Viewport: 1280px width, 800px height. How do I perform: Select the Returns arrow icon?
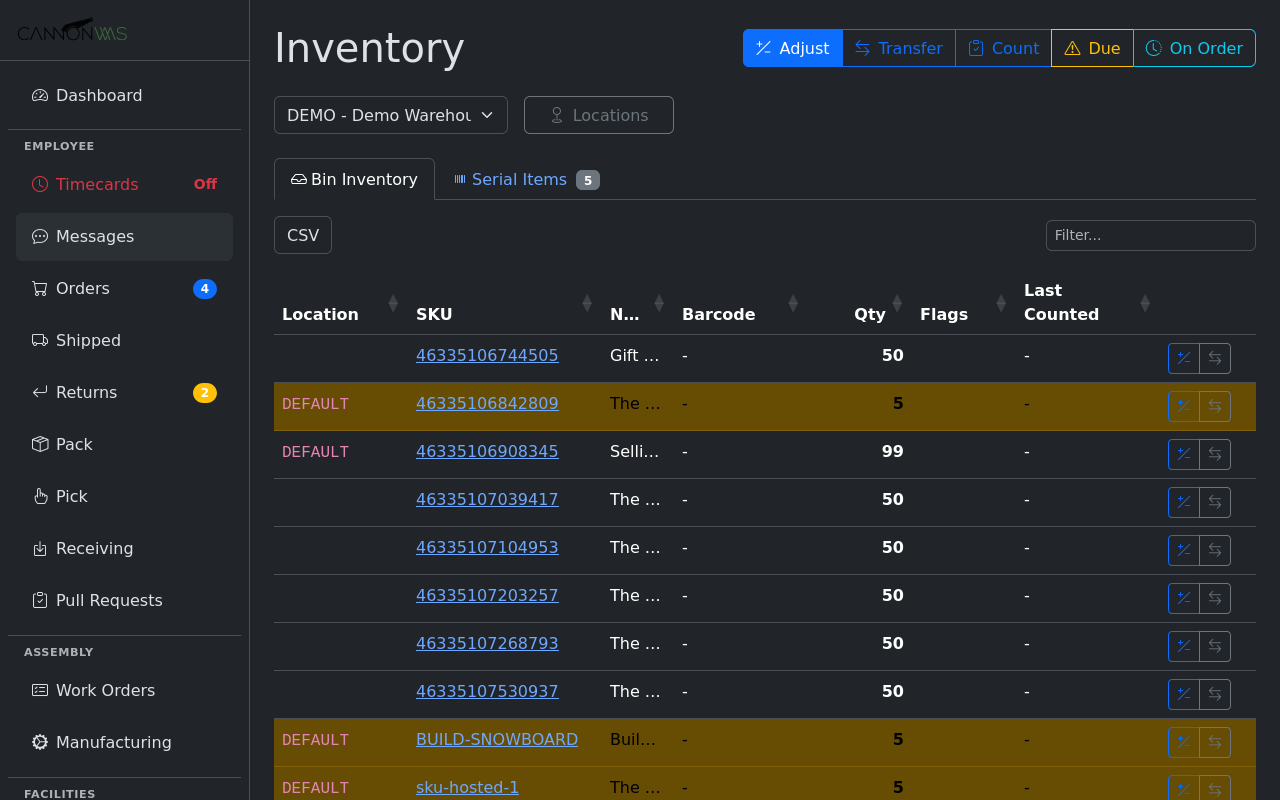click(x=39, y=392)
